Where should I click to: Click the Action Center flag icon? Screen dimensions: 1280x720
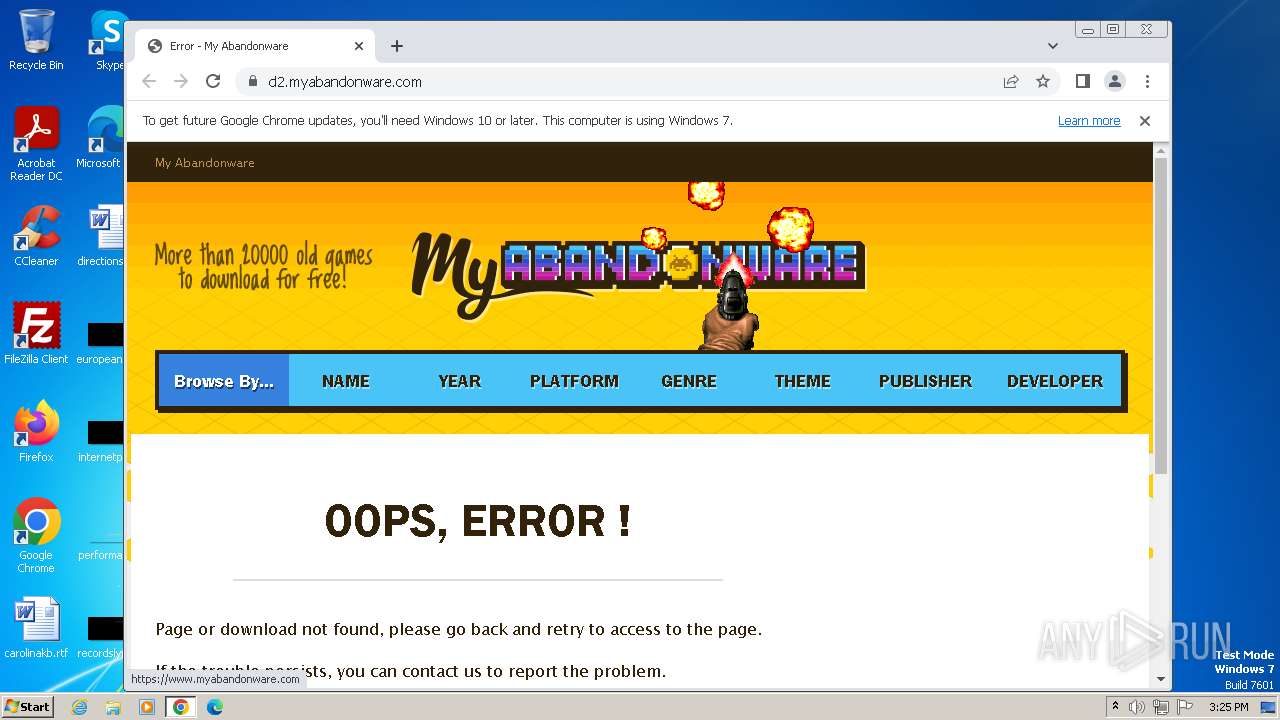pos(1185,707)
